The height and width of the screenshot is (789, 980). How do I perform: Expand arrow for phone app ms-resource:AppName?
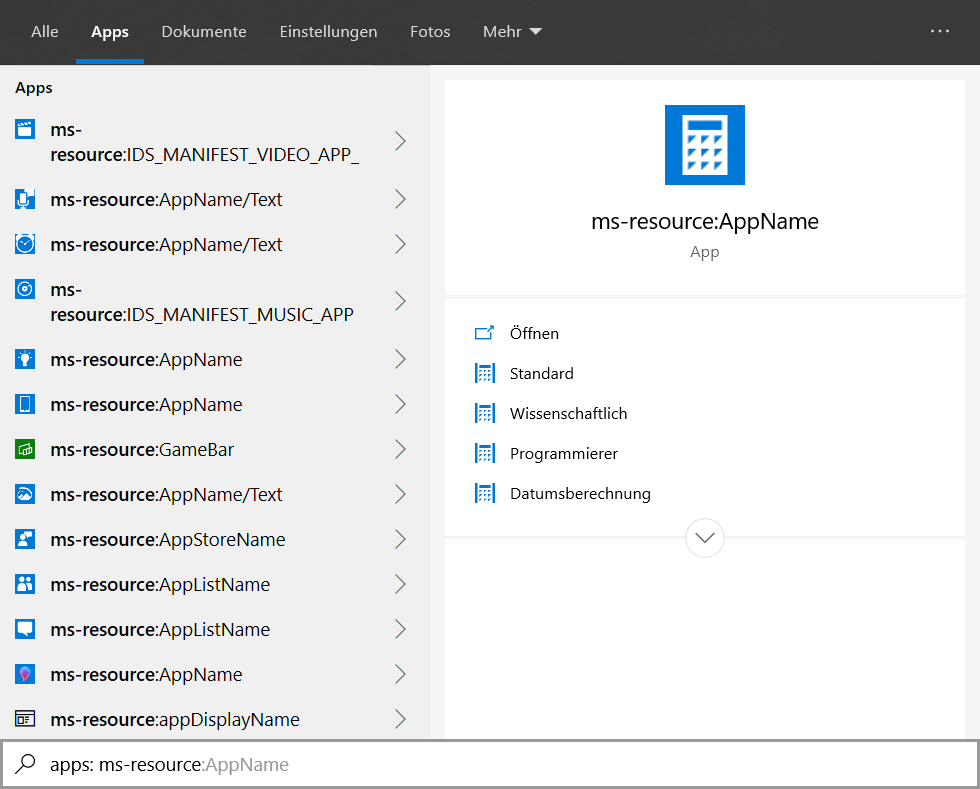pos(401,404)
